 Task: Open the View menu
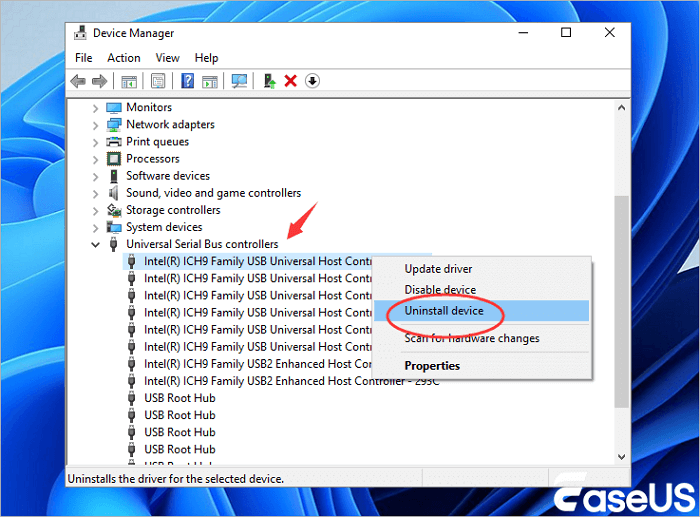167,58
